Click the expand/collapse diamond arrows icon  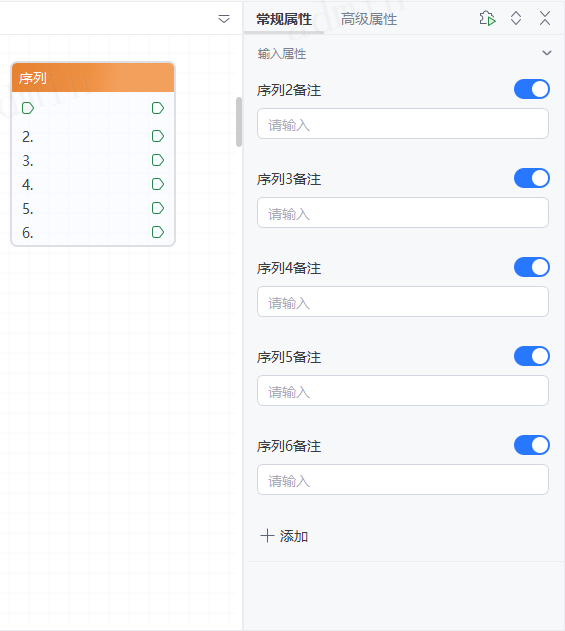(516, 19)
